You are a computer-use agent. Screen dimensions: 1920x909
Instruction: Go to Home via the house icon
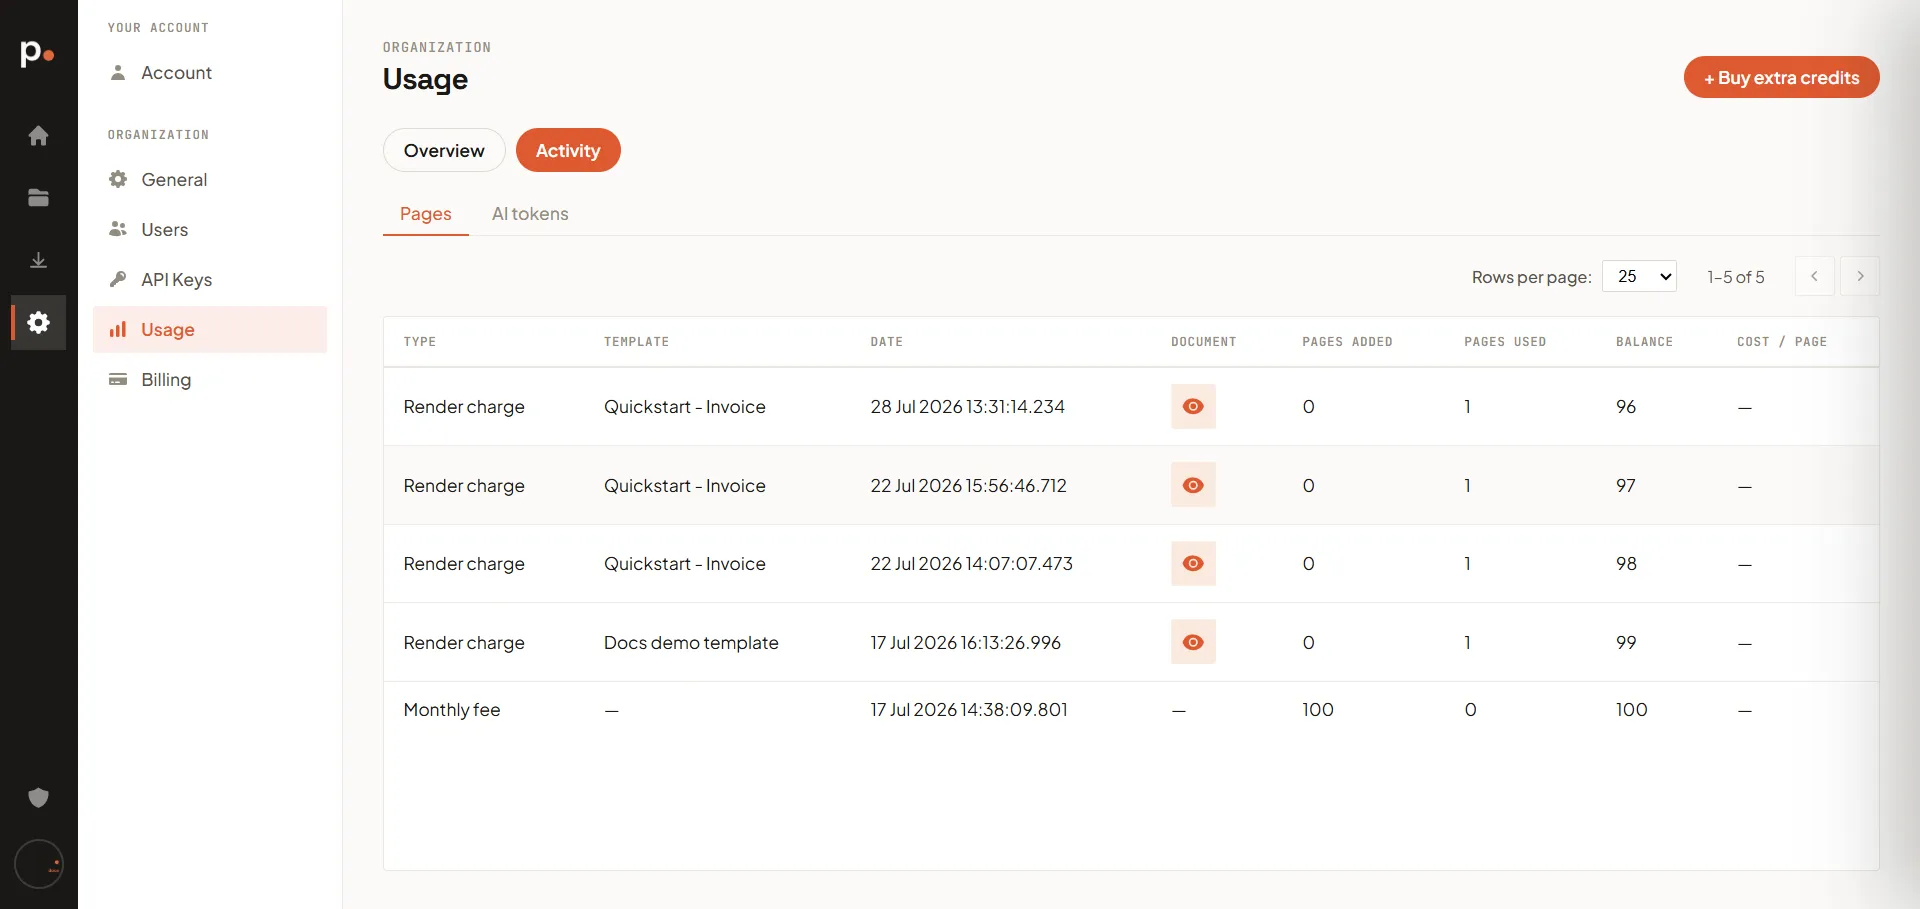pos(38,135)
